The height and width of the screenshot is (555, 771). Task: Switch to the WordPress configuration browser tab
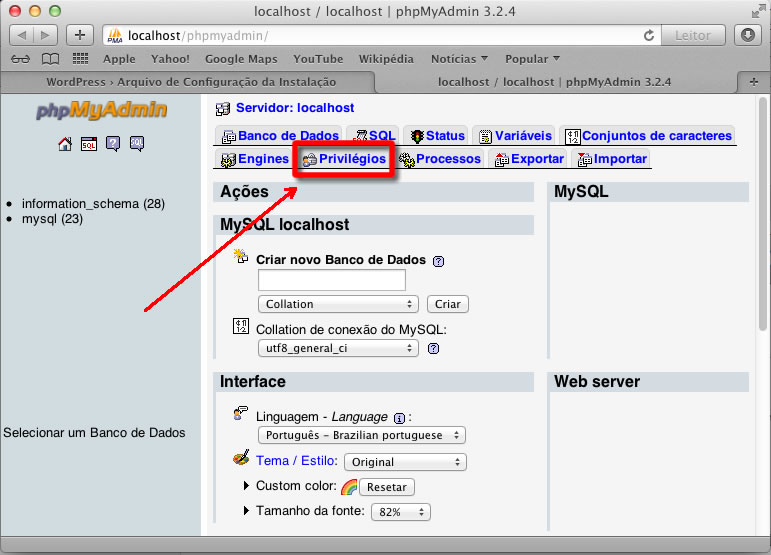tap(191, 82)
